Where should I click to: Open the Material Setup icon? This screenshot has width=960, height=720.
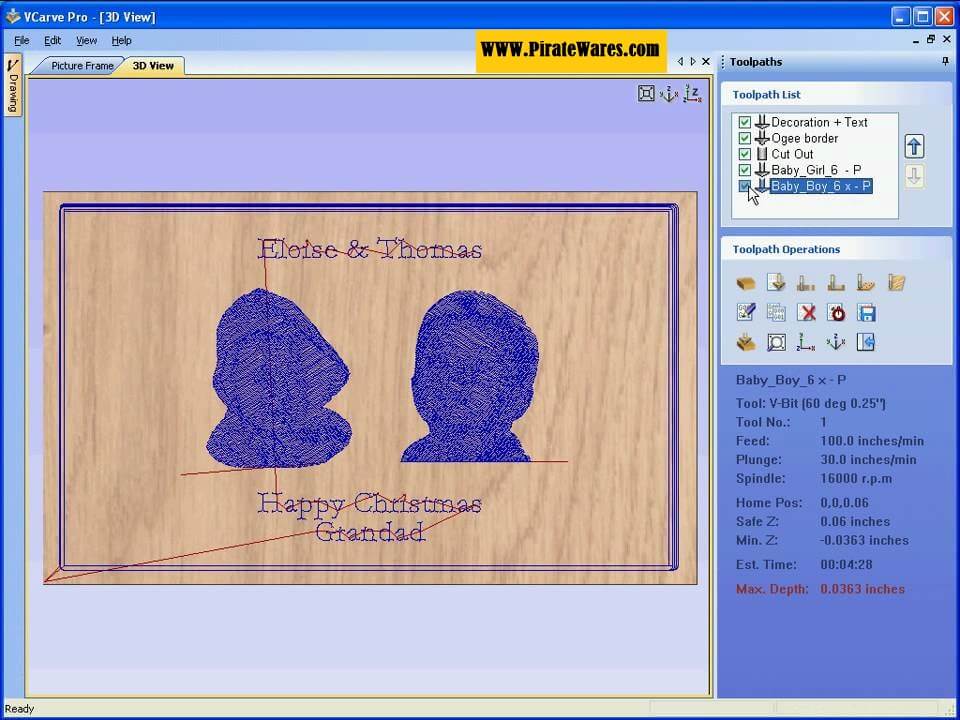[x=745, y=284]
